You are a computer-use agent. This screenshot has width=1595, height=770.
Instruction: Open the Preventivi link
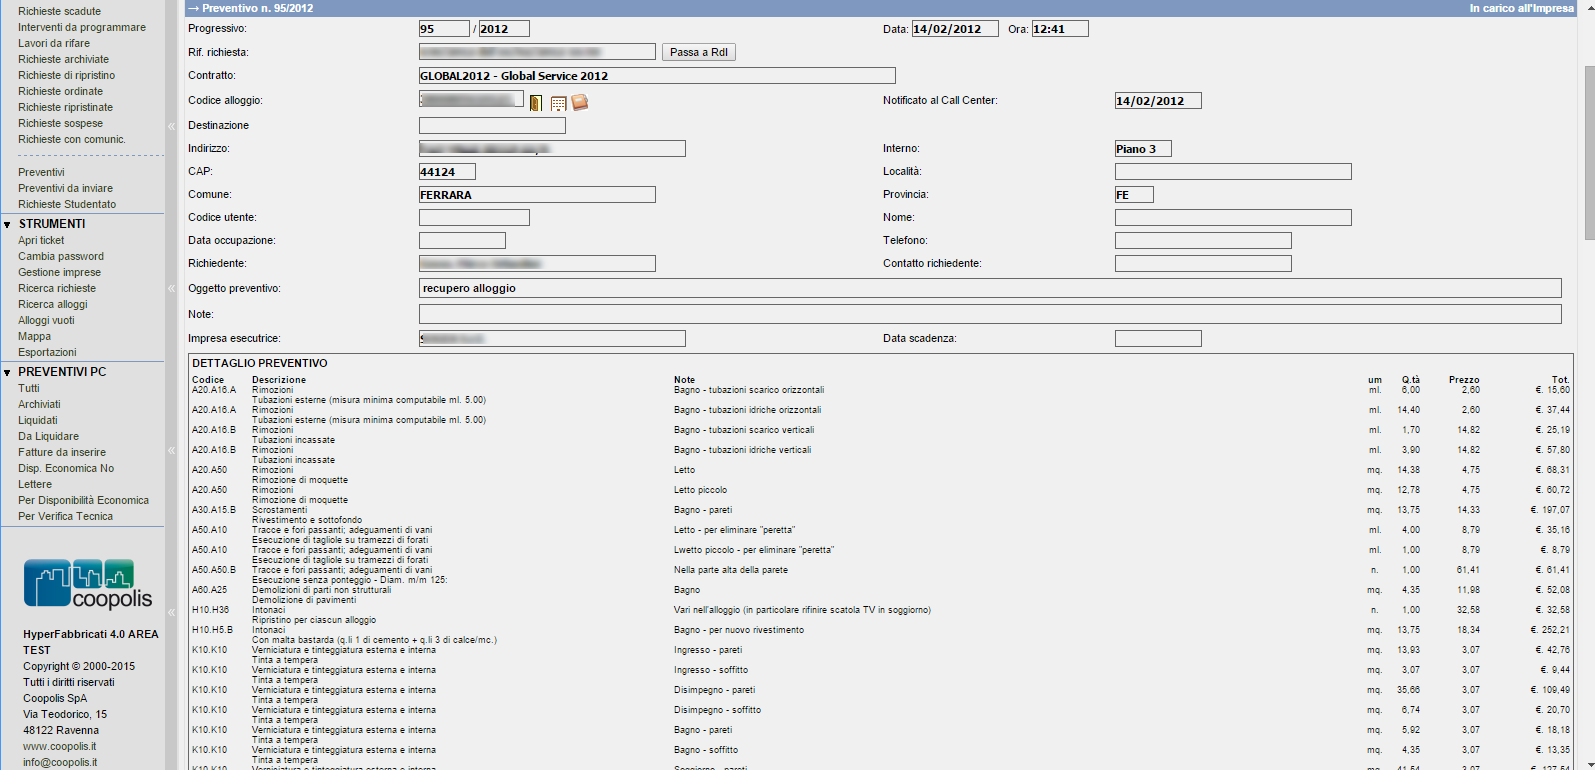41,172
